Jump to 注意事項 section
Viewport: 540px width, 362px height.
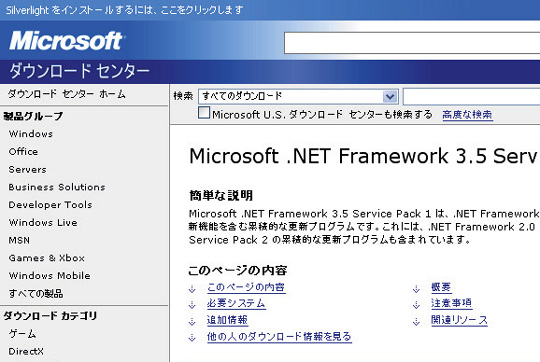451,303
